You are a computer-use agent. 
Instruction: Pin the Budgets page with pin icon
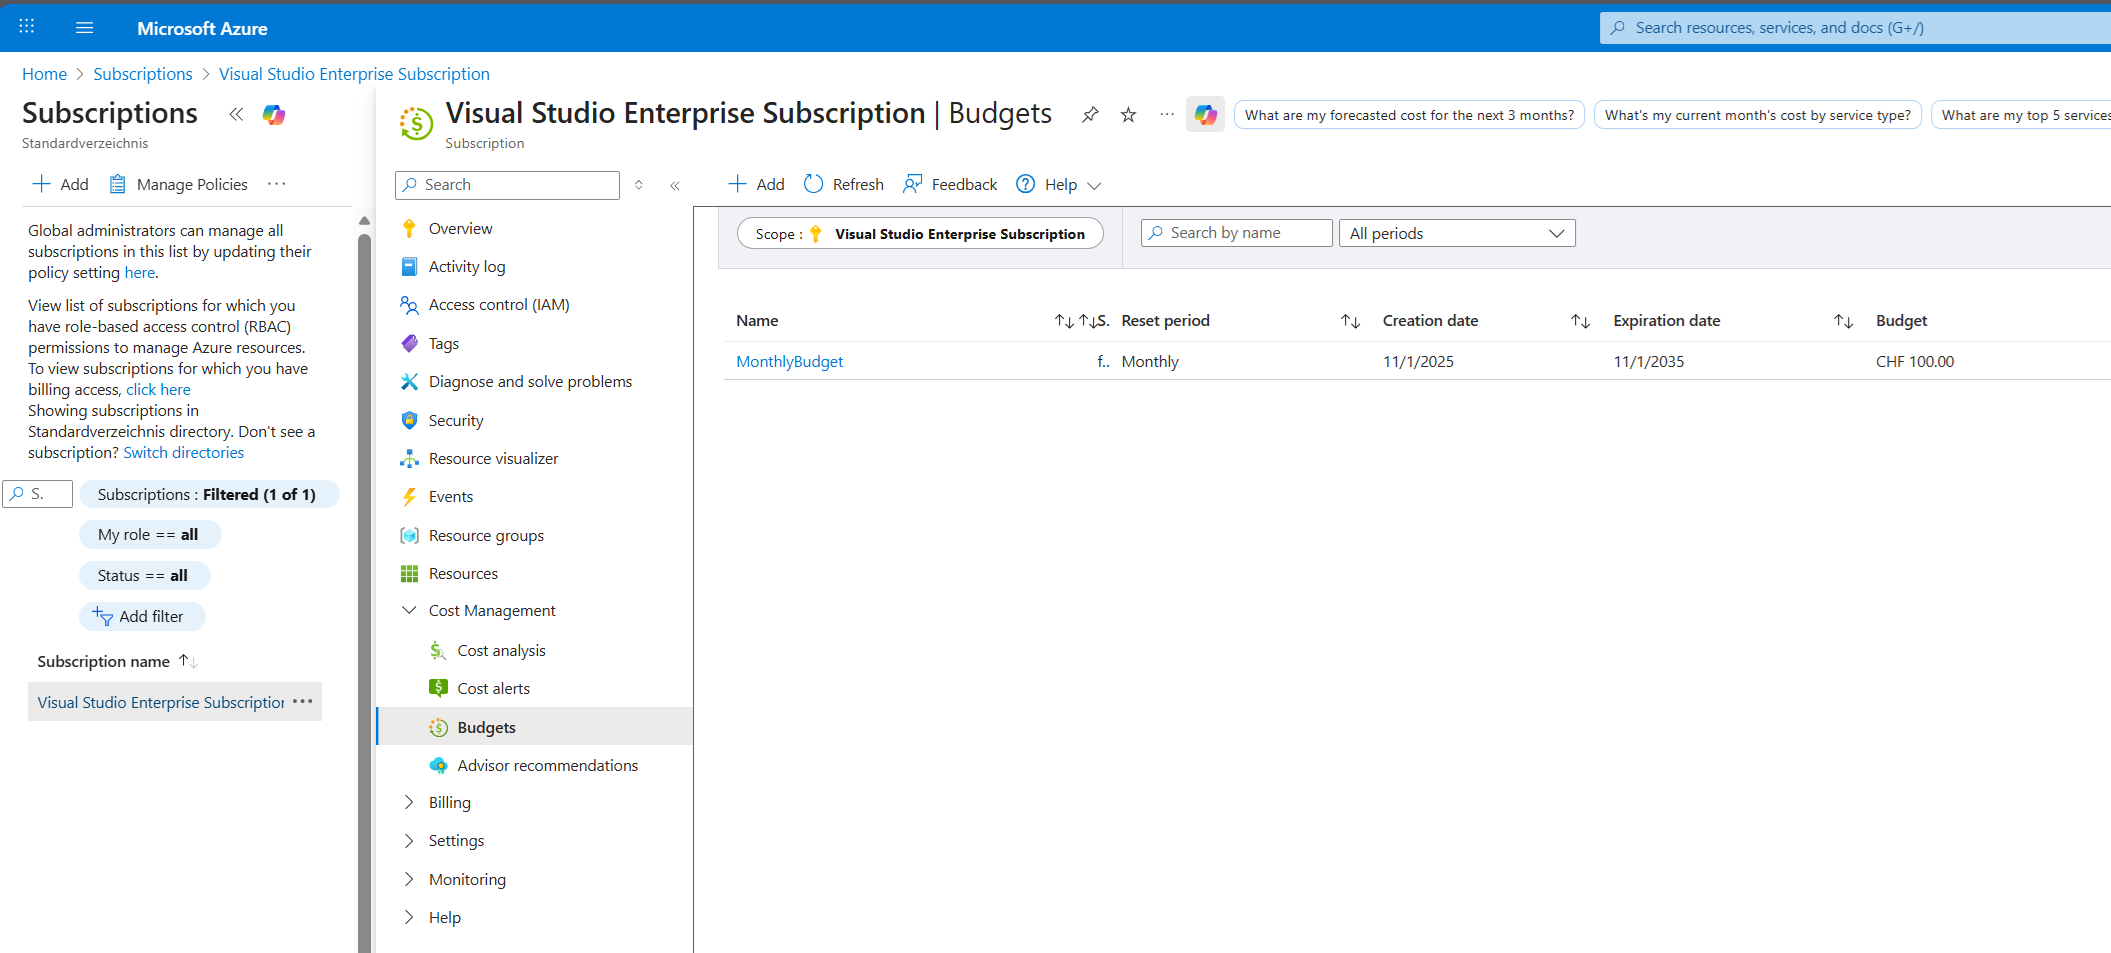click(1090, 115)
